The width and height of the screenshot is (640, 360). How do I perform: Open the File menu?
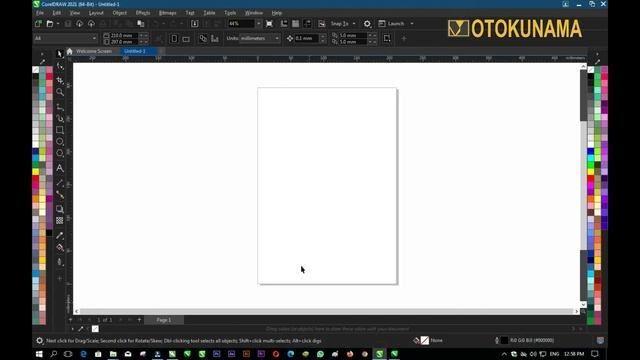[x=40, y=13]
